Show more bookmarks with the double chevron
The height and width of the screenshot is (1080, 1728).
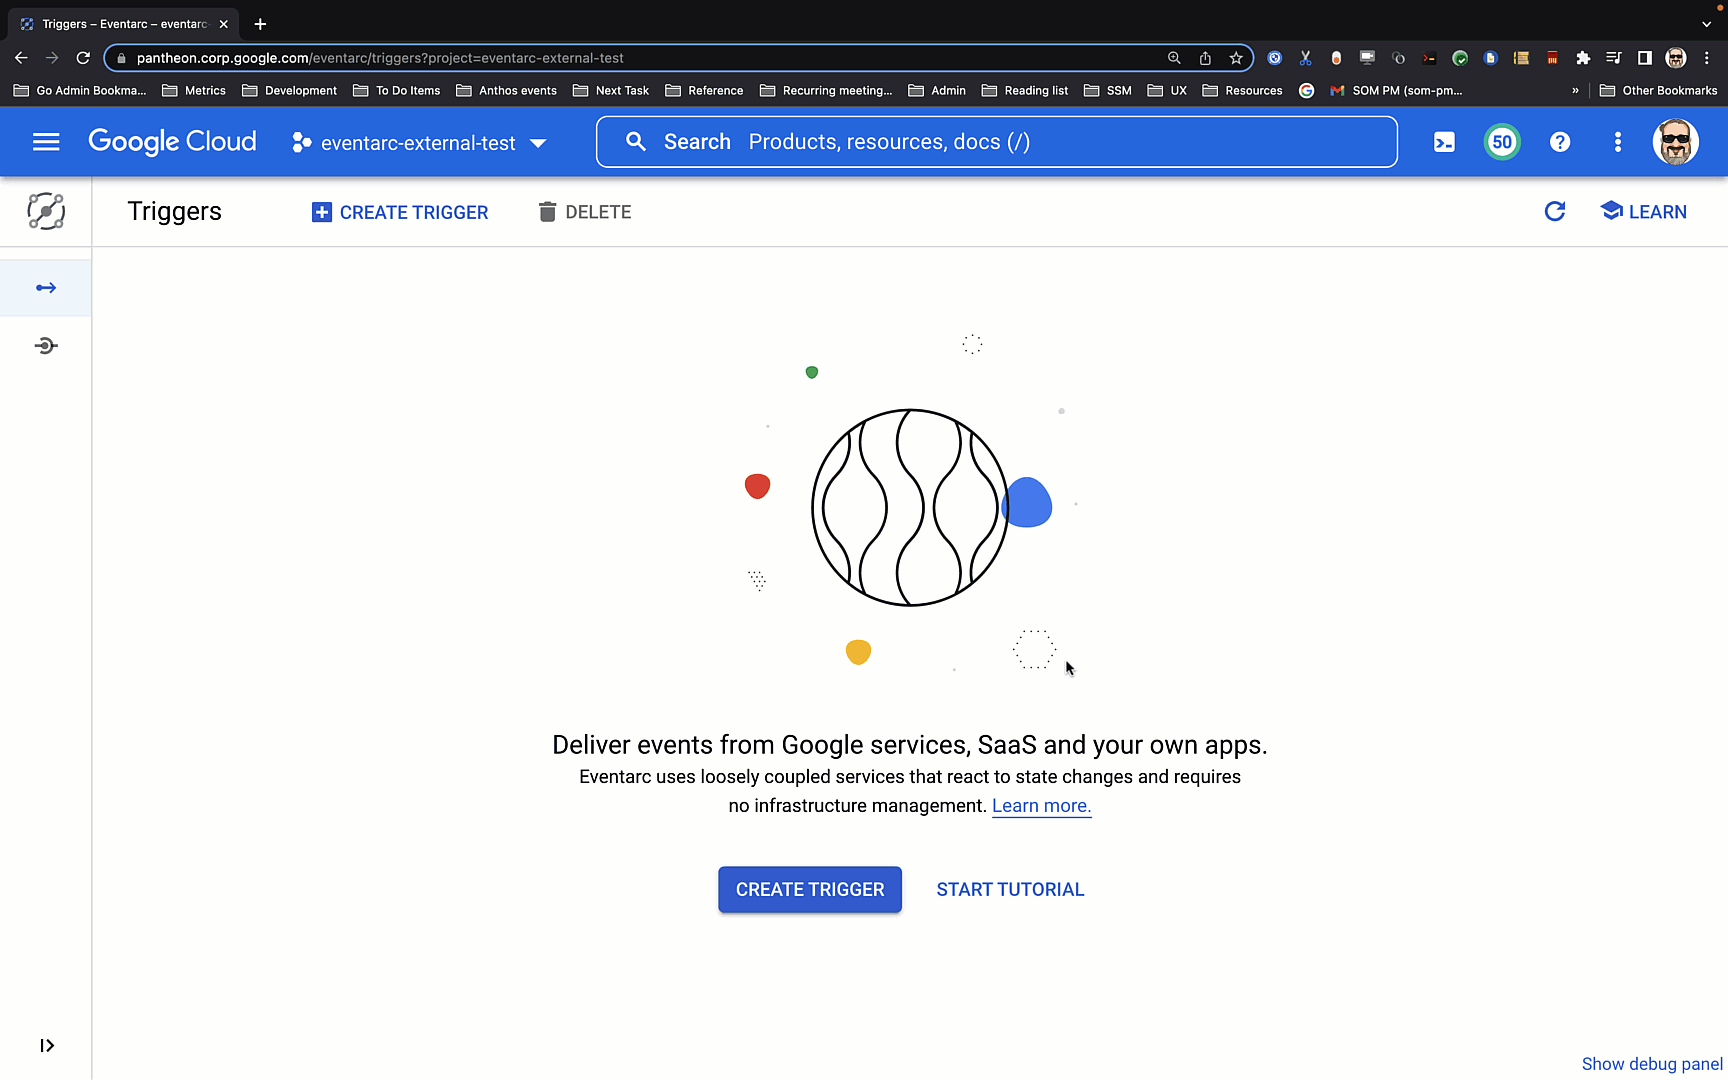pos(1575,90)
